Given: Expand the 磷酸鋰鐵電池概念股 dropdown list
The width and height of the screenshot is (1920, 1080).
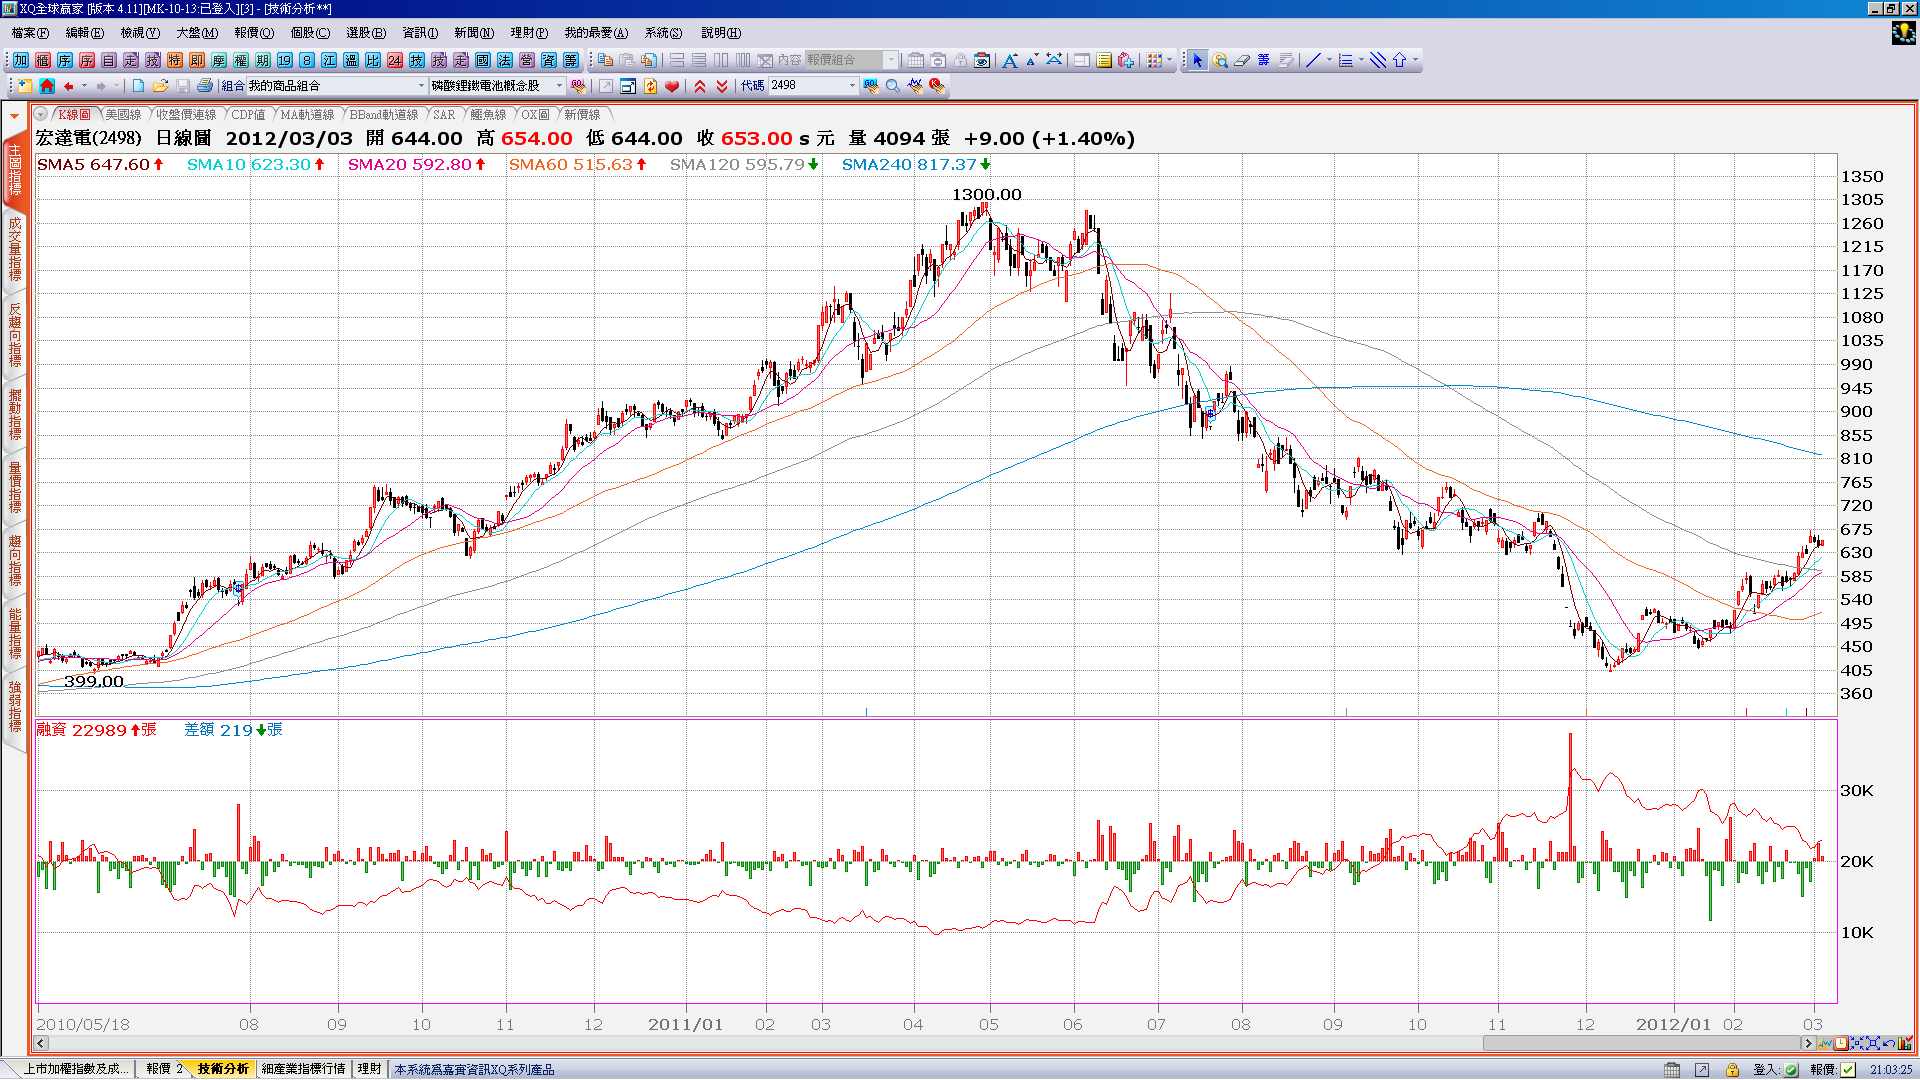Looking at the screenshot, I should 559,86.
